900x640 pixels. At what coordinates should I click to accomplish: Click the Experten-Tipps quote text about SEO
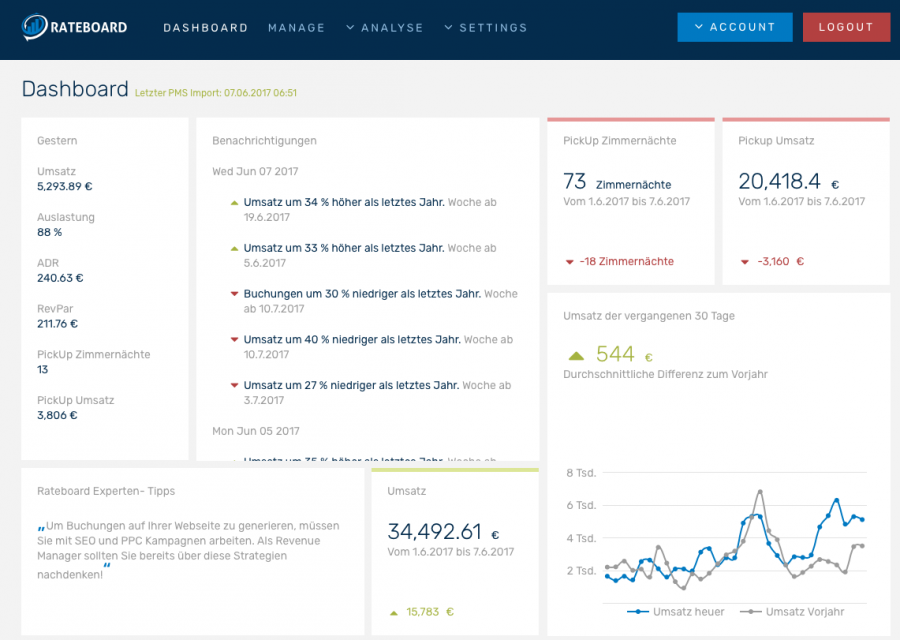coord(189,549)
